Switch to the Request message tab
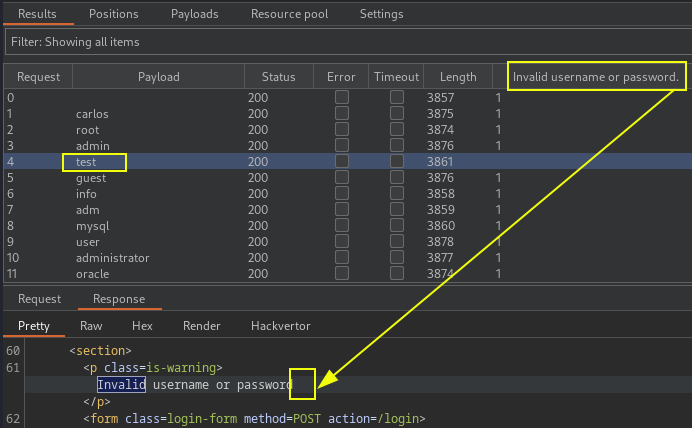Image resolution: width=692 pixels, height=428 pixels. point(39,299)
